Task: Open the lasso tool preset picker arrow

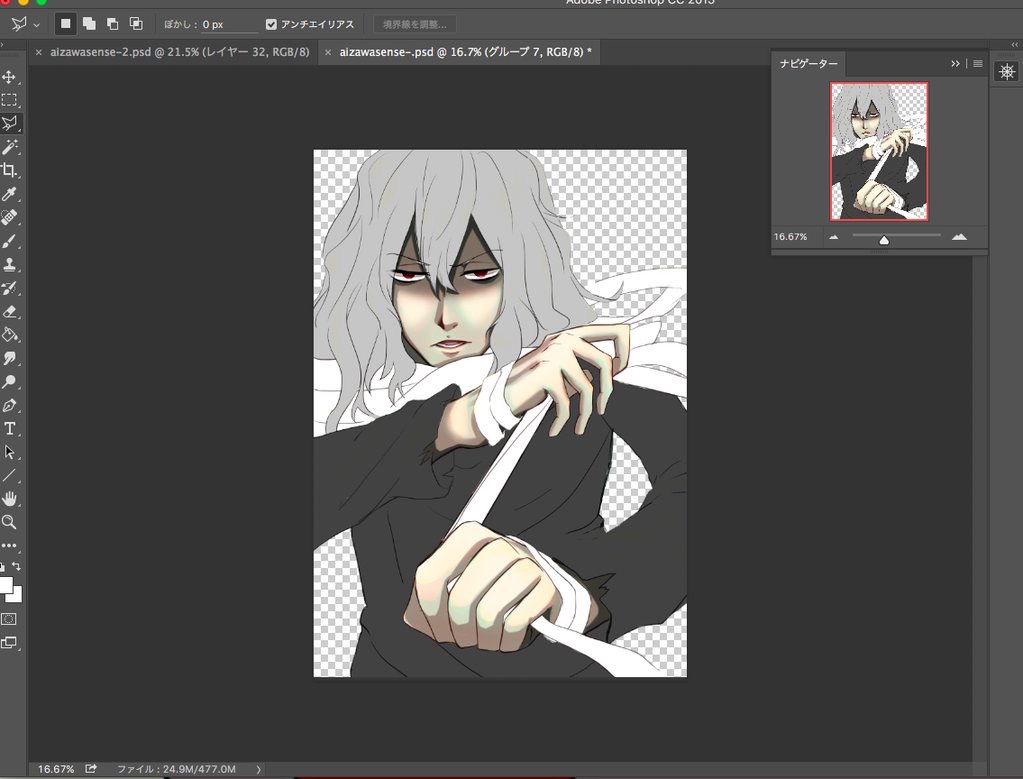Action: (37, 24)
